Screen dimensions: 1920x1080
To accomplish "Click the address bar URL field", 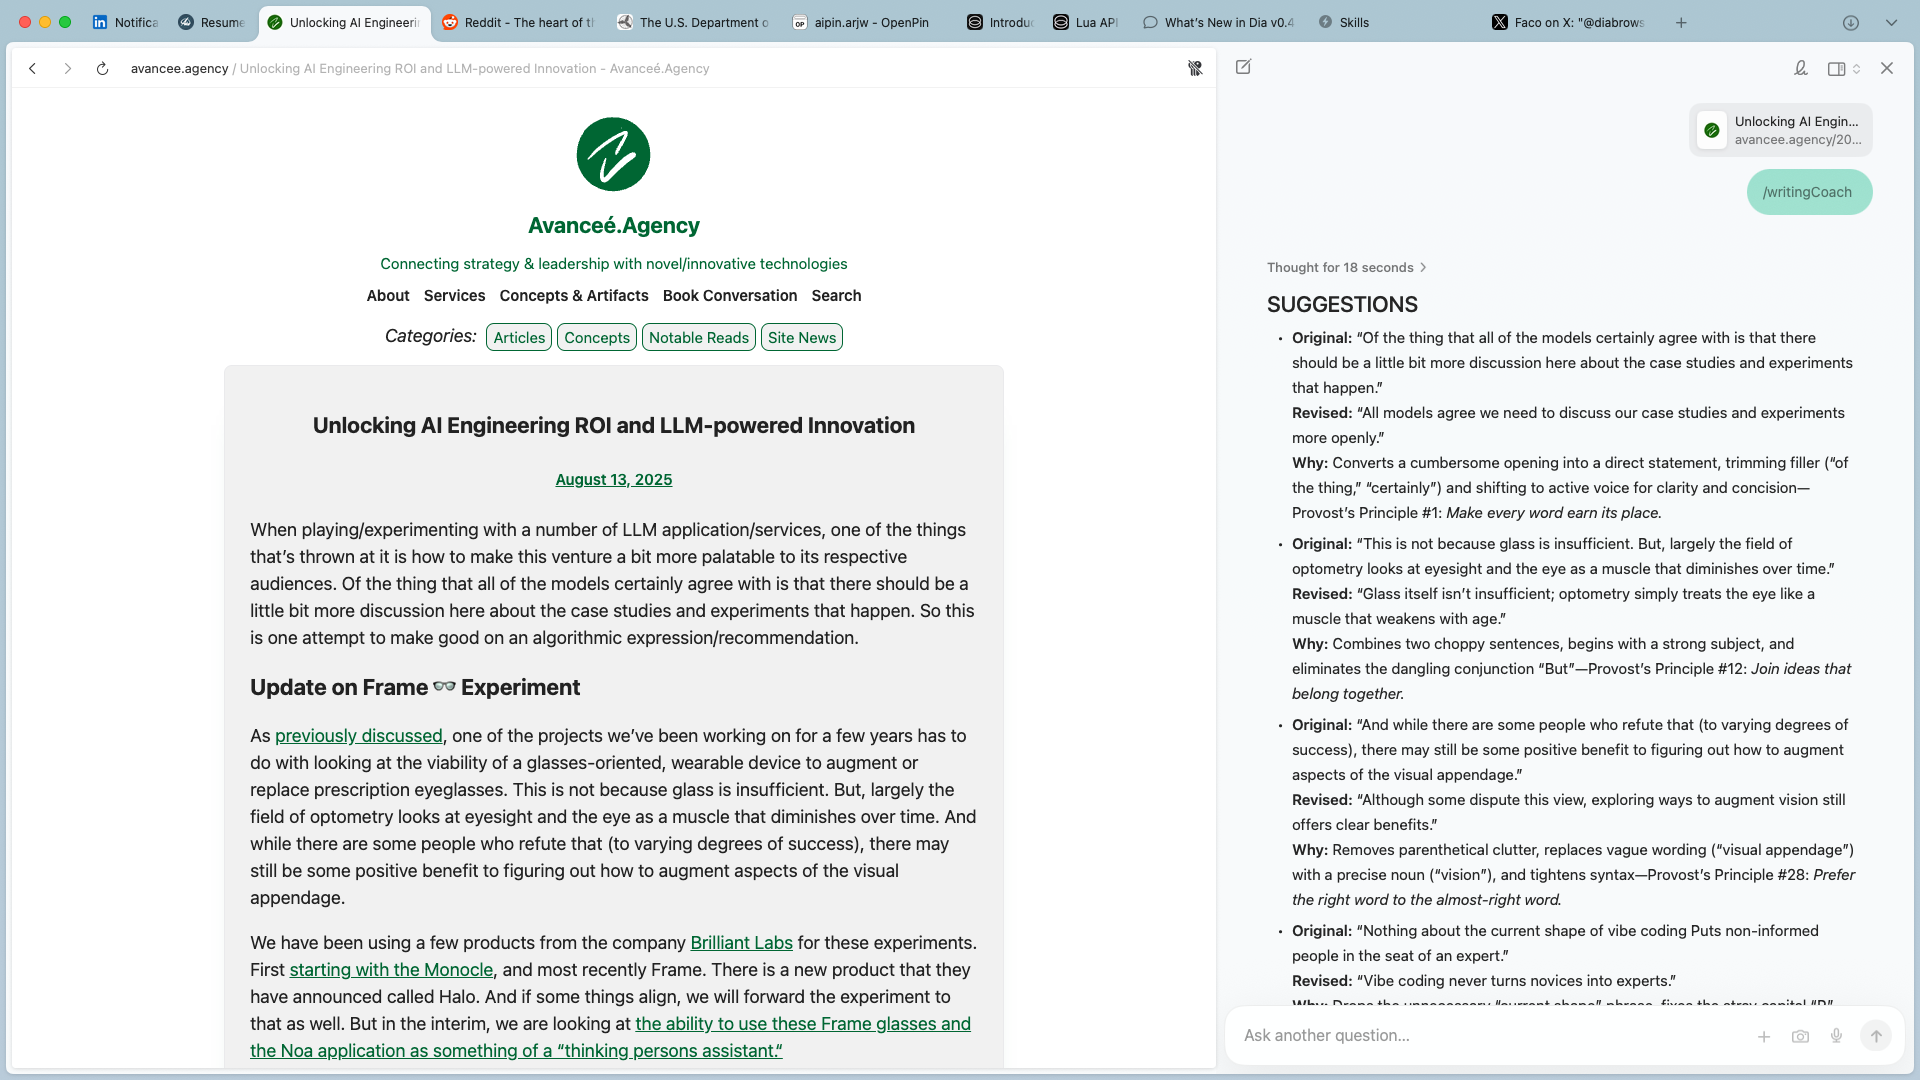I will click(x=420, y=68).
